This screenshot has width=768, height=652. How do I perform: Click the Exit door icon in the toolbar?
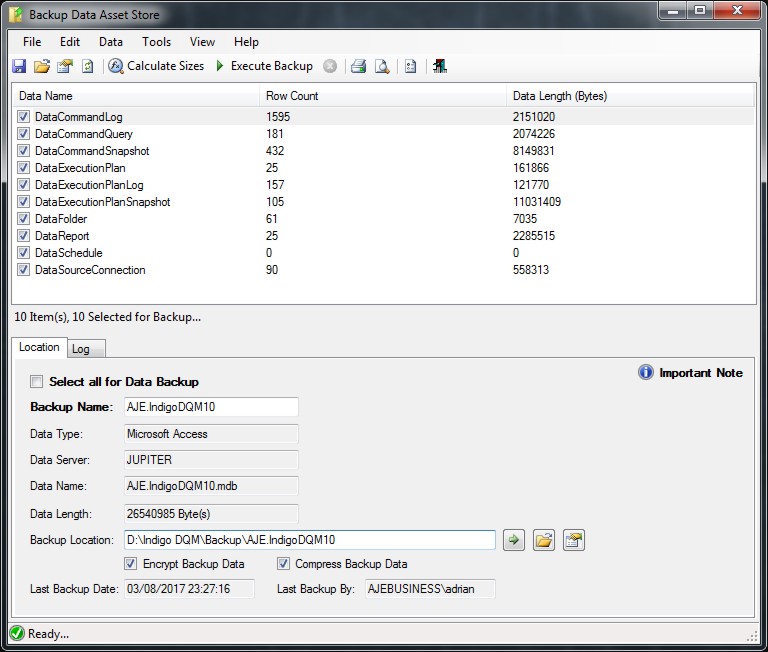click(x=440, y=66)
